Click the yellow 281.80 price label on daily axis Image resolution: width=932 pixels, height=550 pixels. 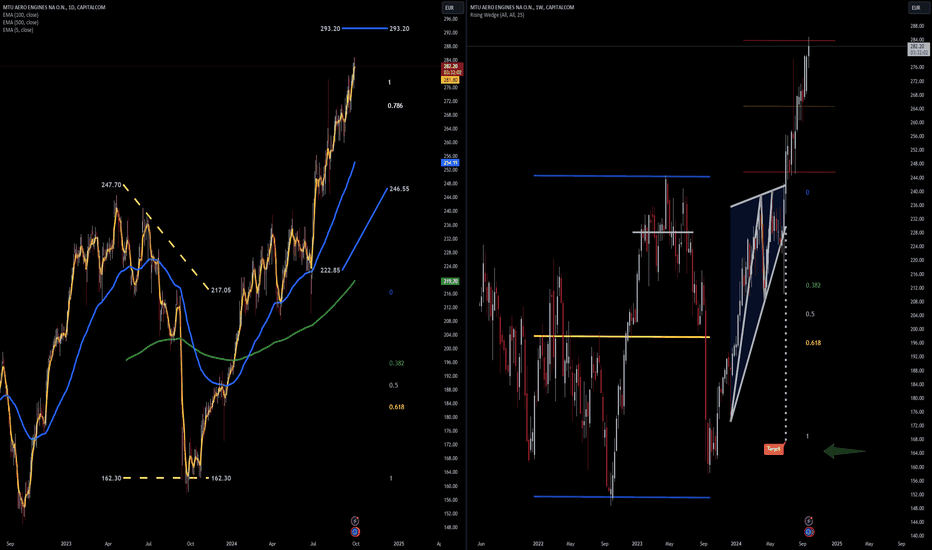click(x=450, y=80)
